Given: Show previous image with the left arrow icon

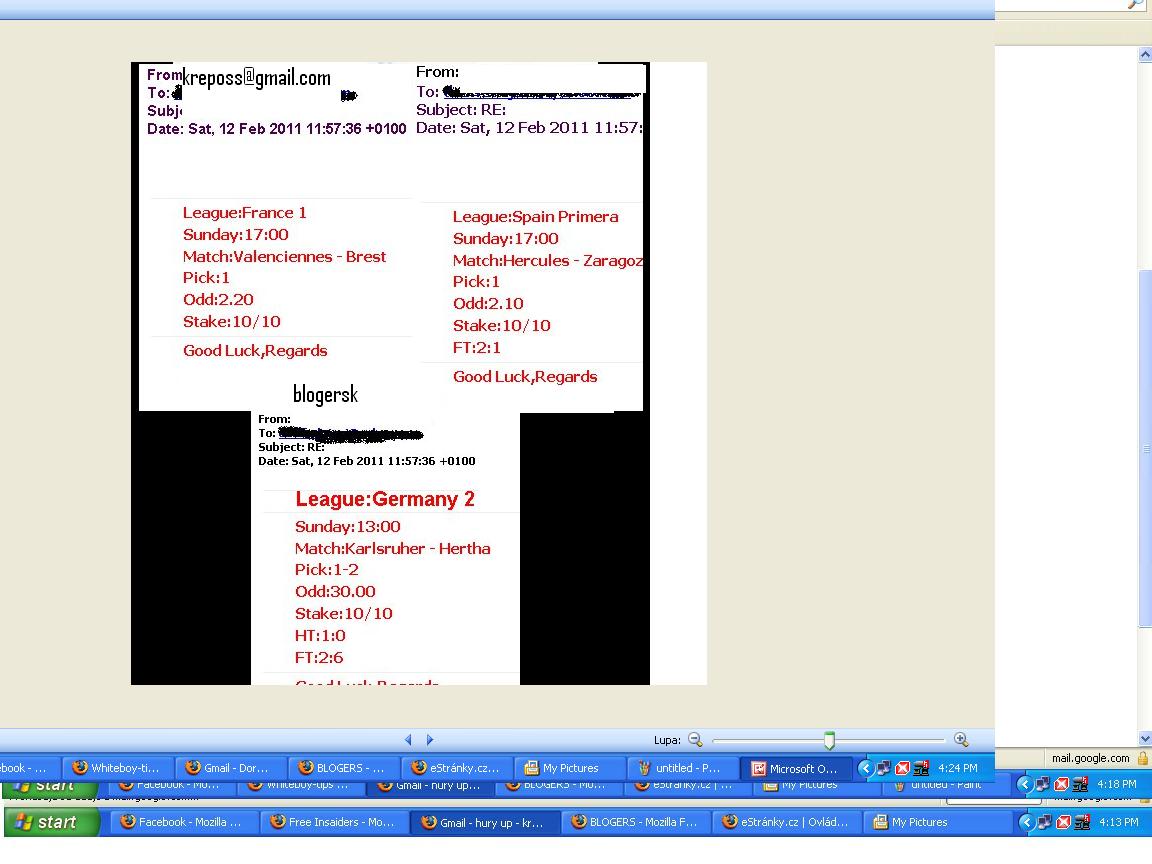Looking at the screenshot, I should (x=408, y=739).
